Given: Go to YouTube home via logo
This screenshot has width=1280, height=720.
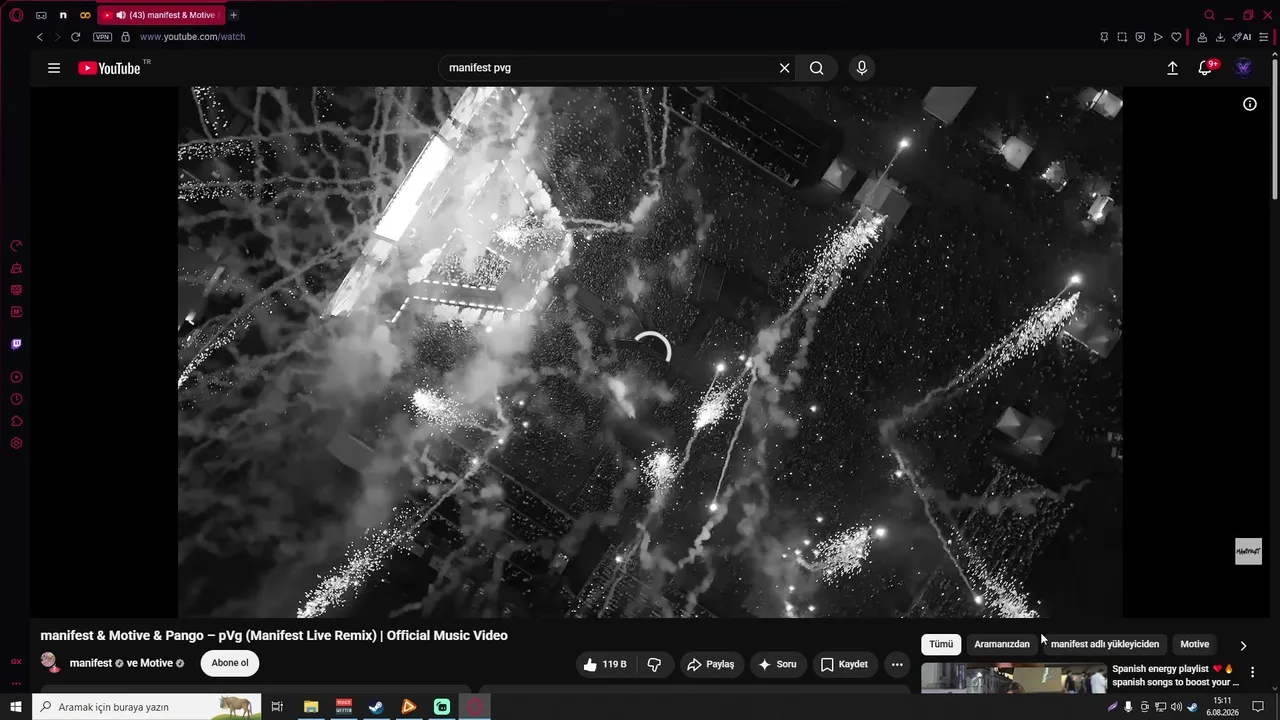Looking at the screenshot, I should [x=109, y=68].
